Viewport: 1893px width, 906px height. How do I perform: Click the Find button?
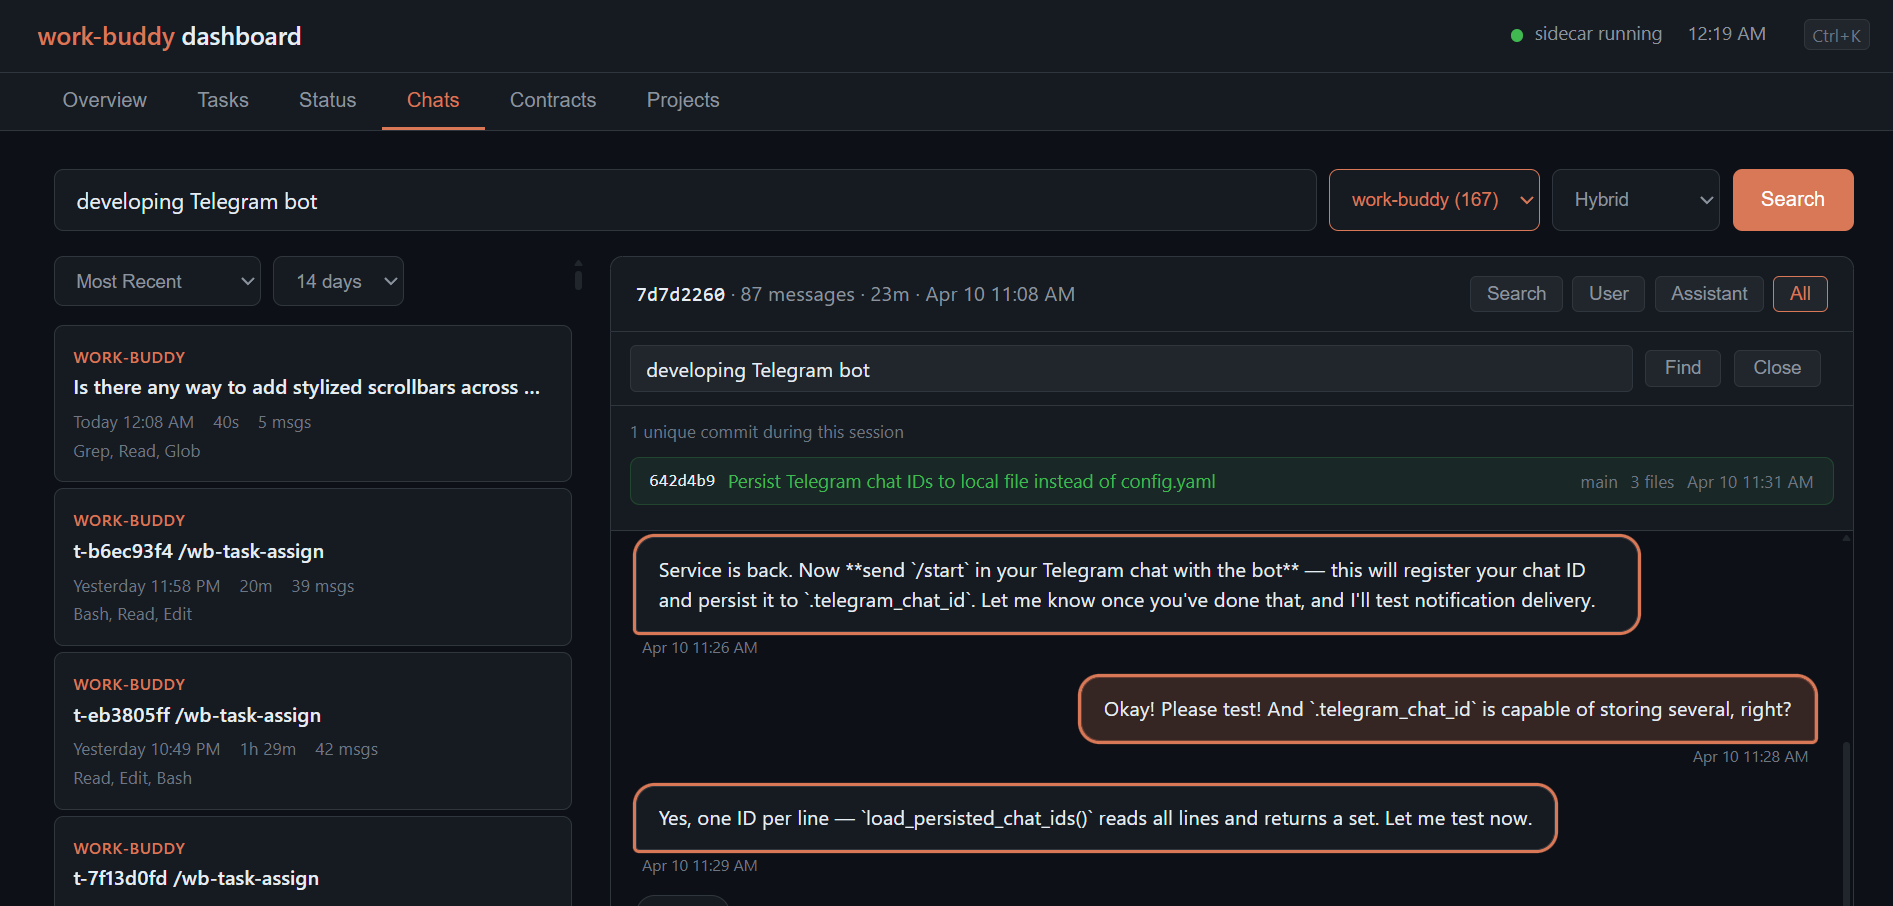coord(1683,368)
